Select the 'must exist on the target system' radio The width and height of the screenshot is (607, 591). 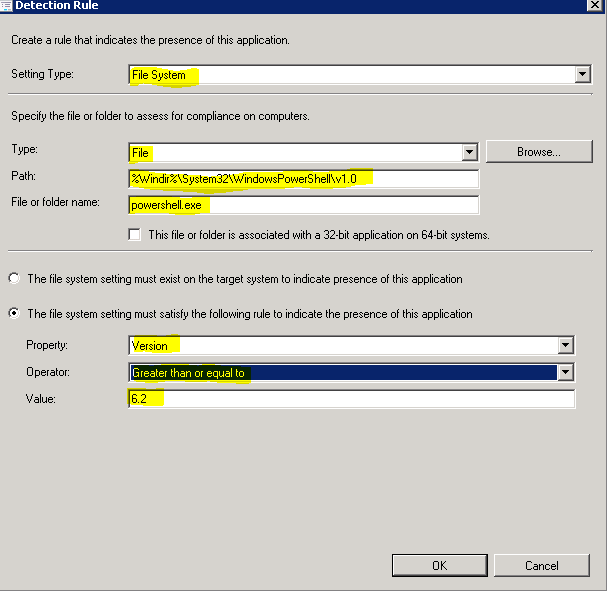(x=14, y=278)
